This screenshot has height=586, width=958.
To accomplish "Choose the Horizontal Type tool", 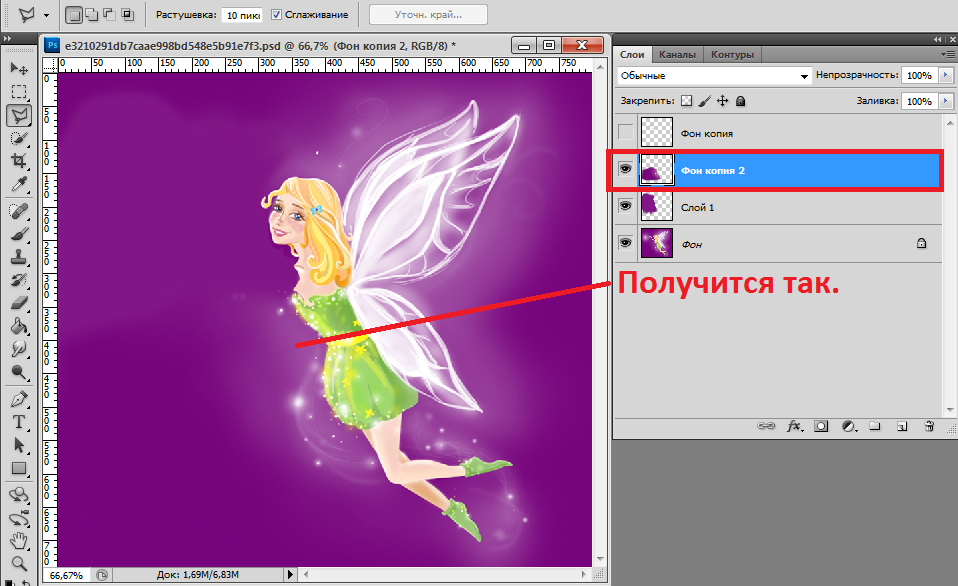I will [18, 421].
